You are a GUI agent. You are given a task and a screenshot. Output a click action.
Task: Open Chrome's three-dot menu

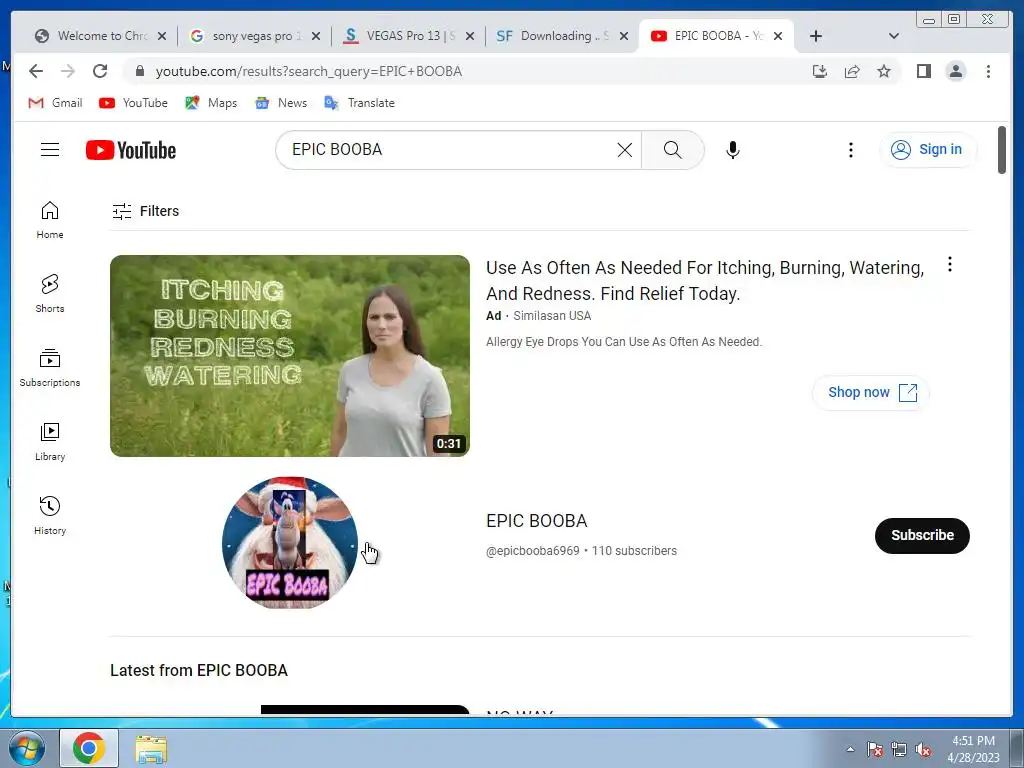coord(988,71)
